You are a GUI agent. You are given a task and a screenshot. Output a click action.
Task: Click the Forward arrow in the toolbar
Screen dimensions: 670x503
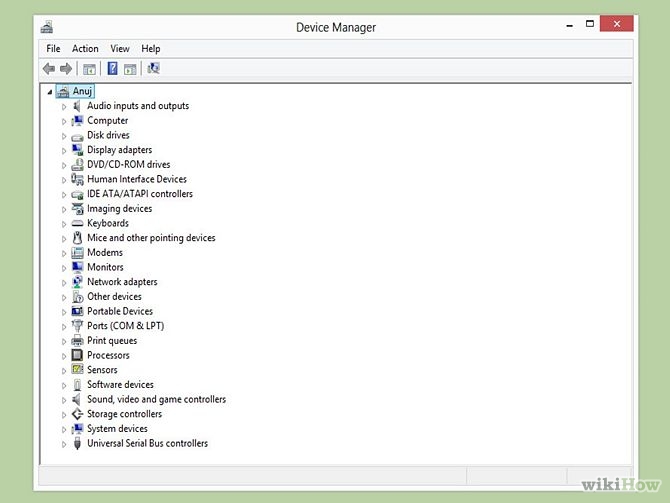point(66,69)
